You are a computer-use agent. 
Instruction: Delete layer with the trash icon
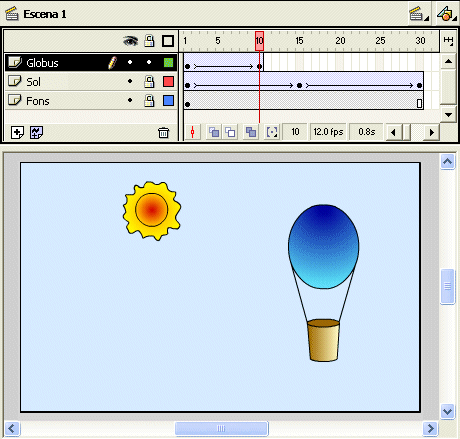pyautogui.click(x=163, y=132)
